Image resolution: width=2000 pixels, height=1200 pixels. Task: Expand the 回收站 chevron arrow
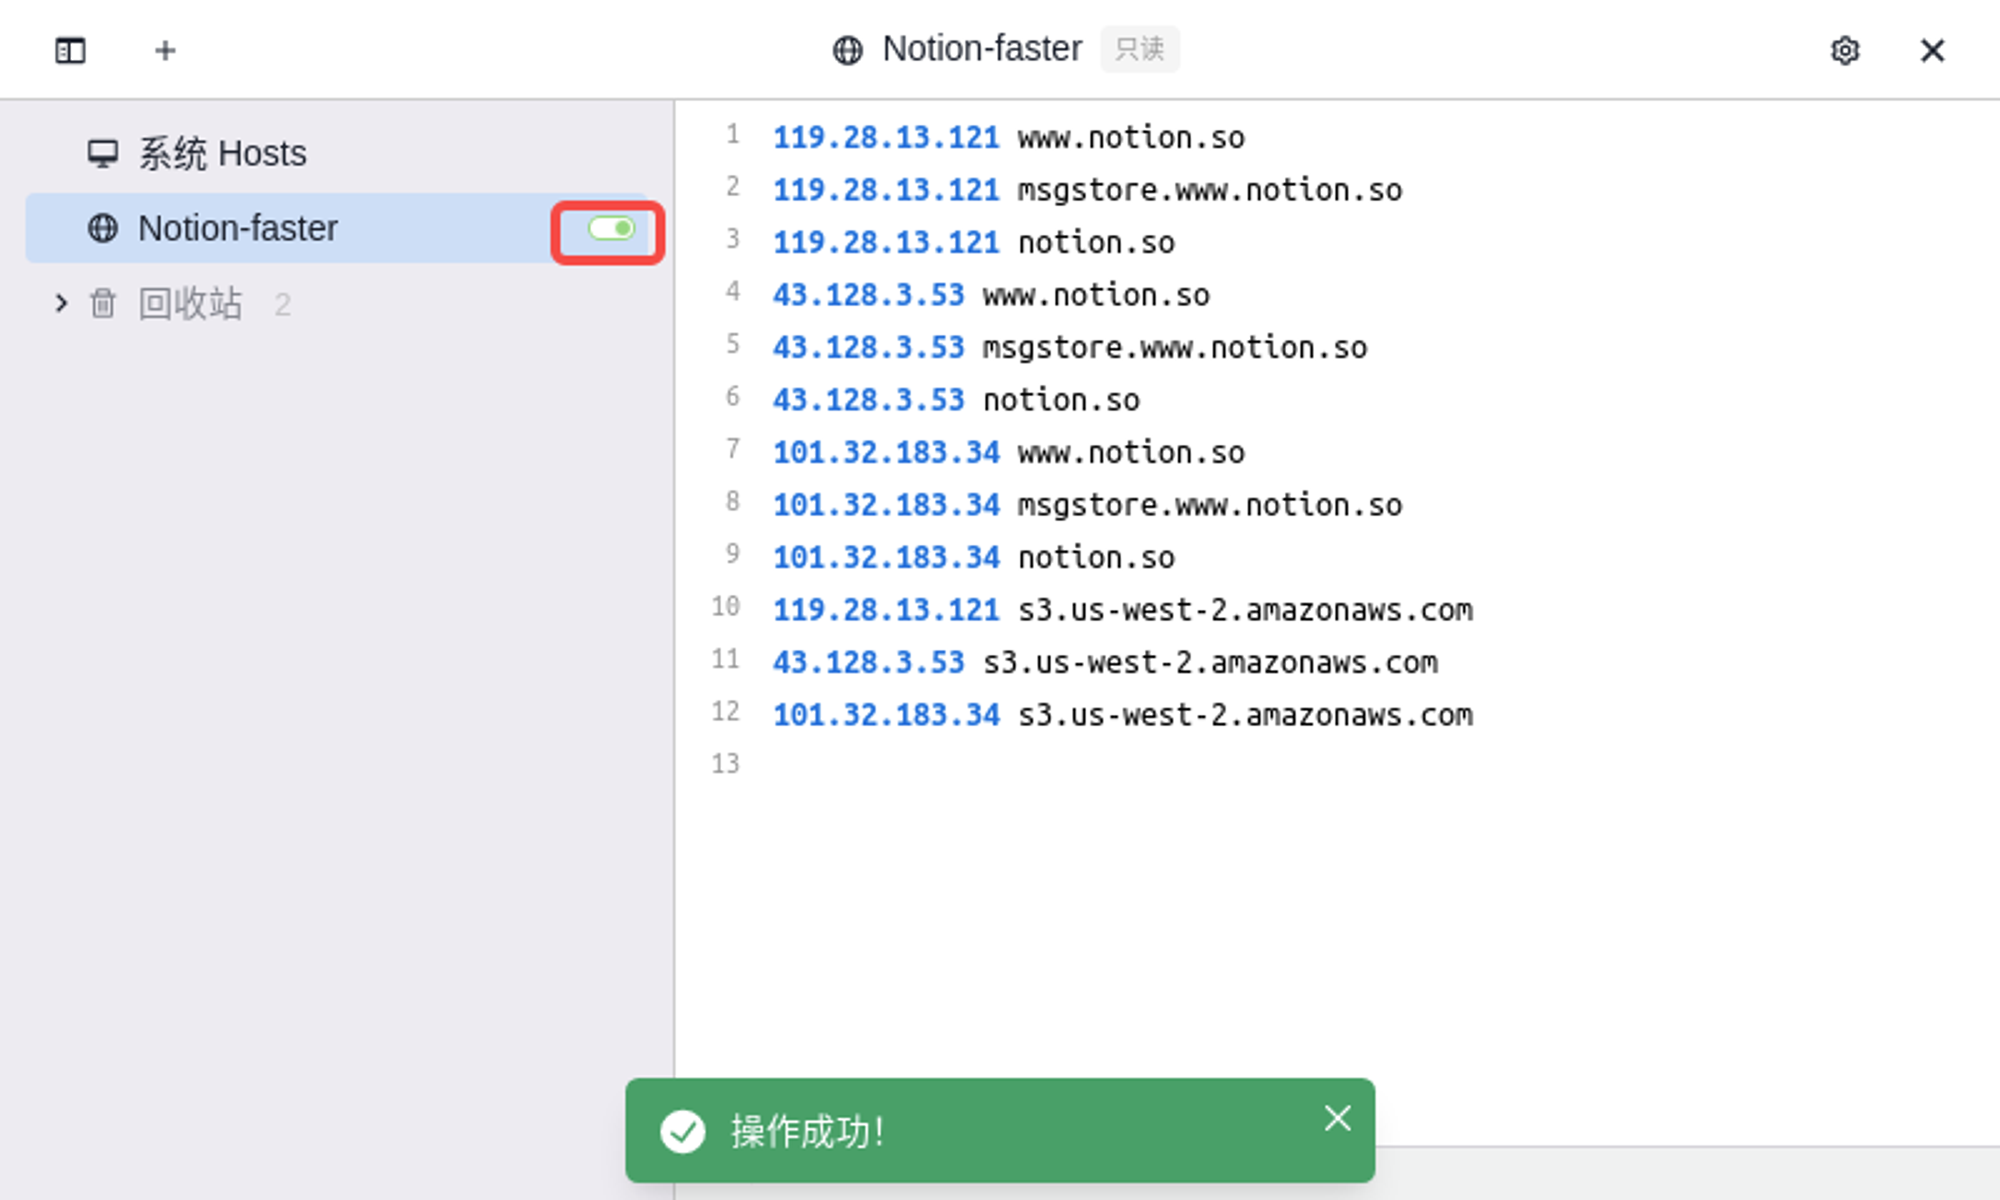61,303
